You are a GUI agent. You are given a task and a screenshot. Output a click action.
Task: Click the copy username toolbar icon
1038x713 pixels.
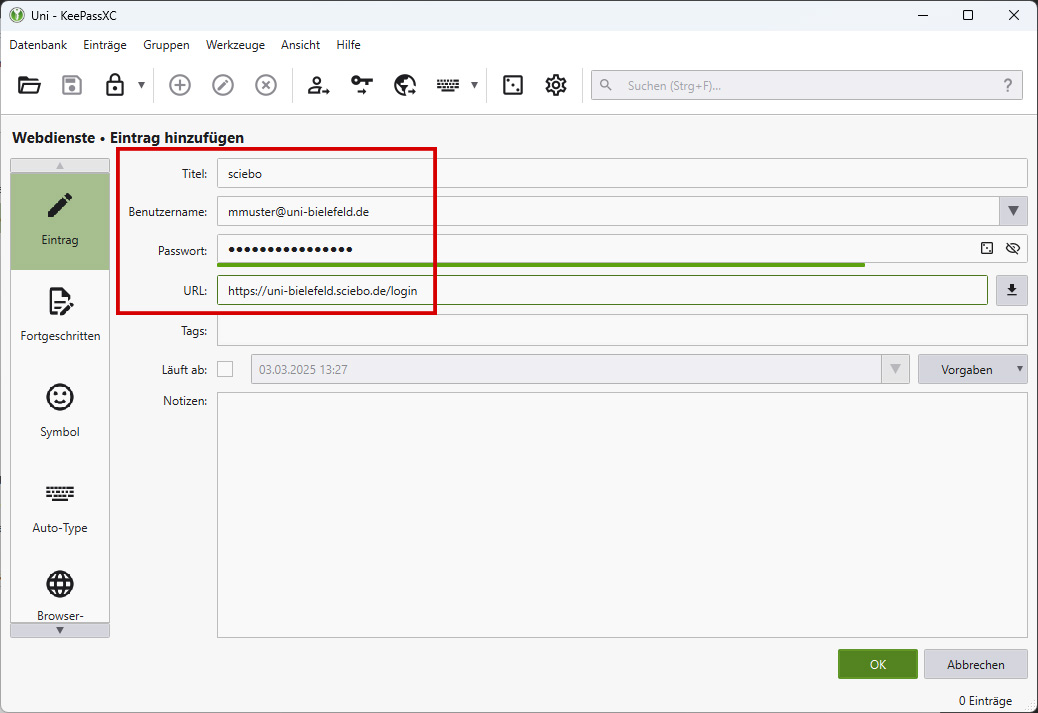(318, 85)
